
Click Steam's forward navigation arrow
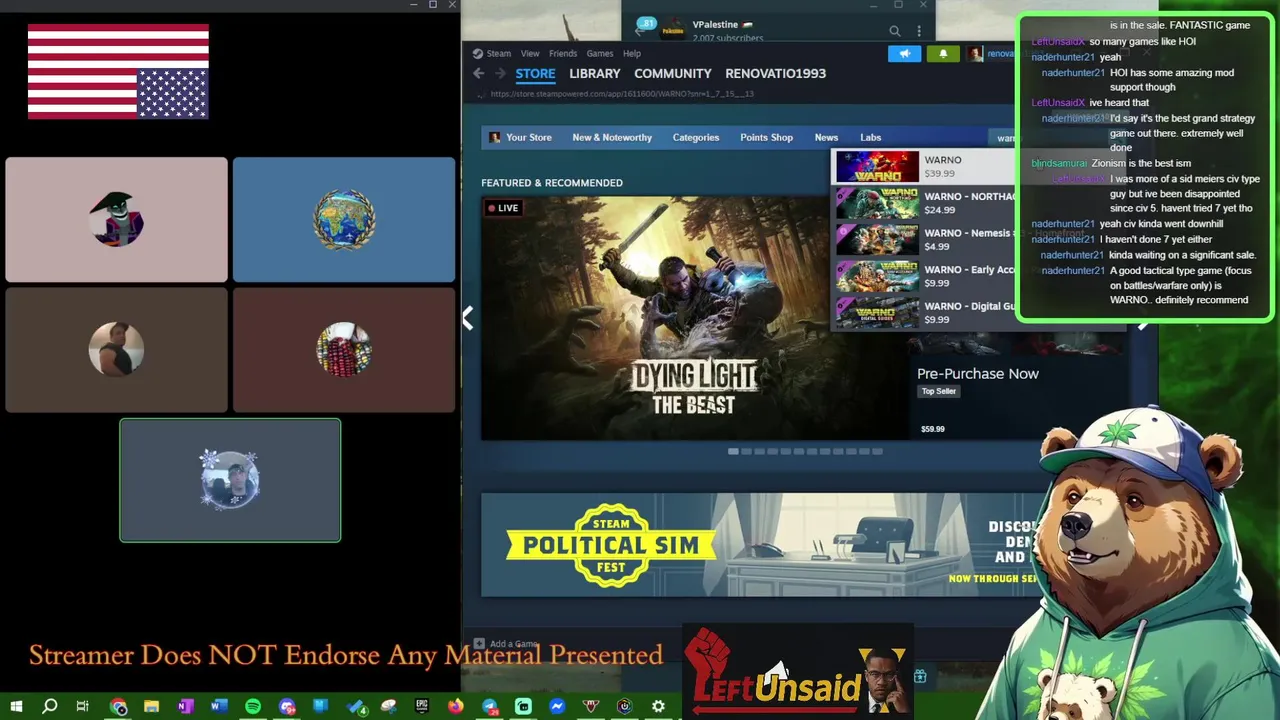point(500,73)
